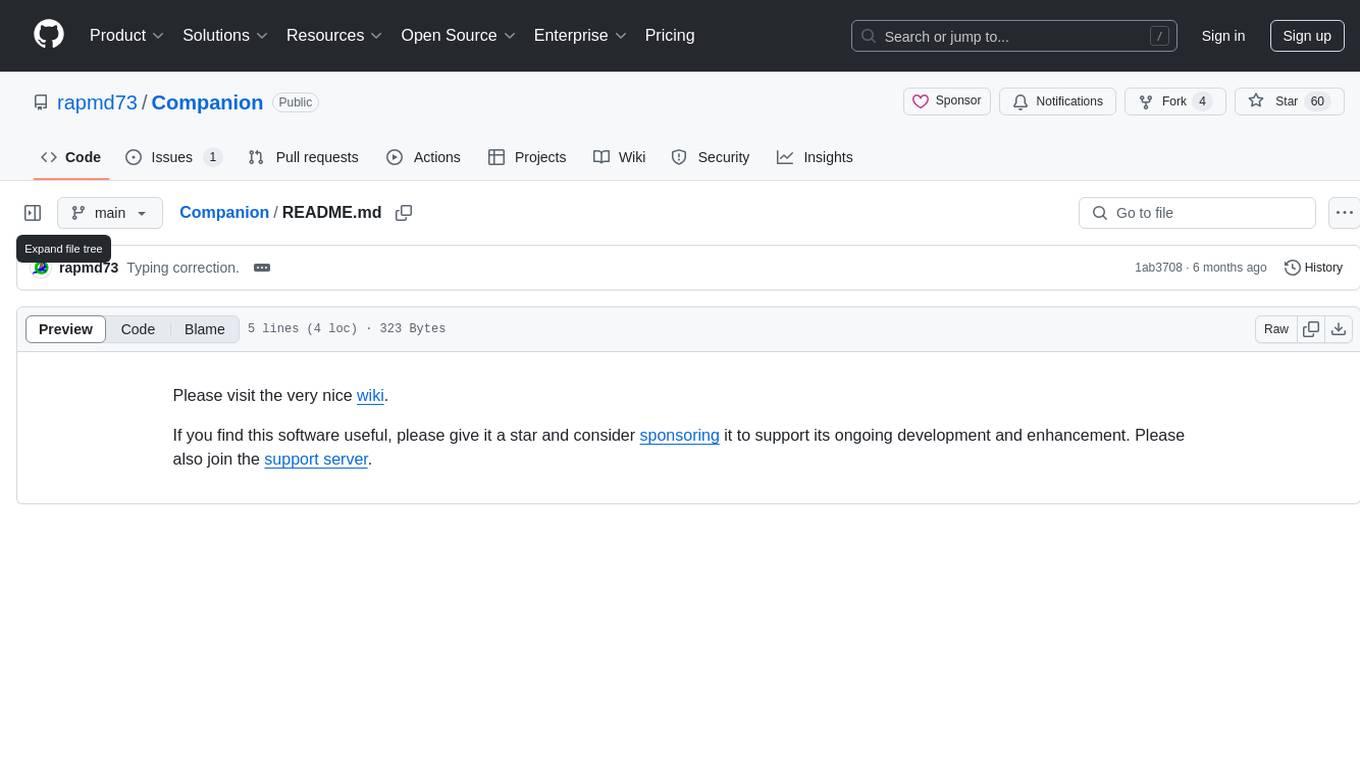Open the Actions tab
Screen dimensions: 1360x764
click(x=423, y=157)
